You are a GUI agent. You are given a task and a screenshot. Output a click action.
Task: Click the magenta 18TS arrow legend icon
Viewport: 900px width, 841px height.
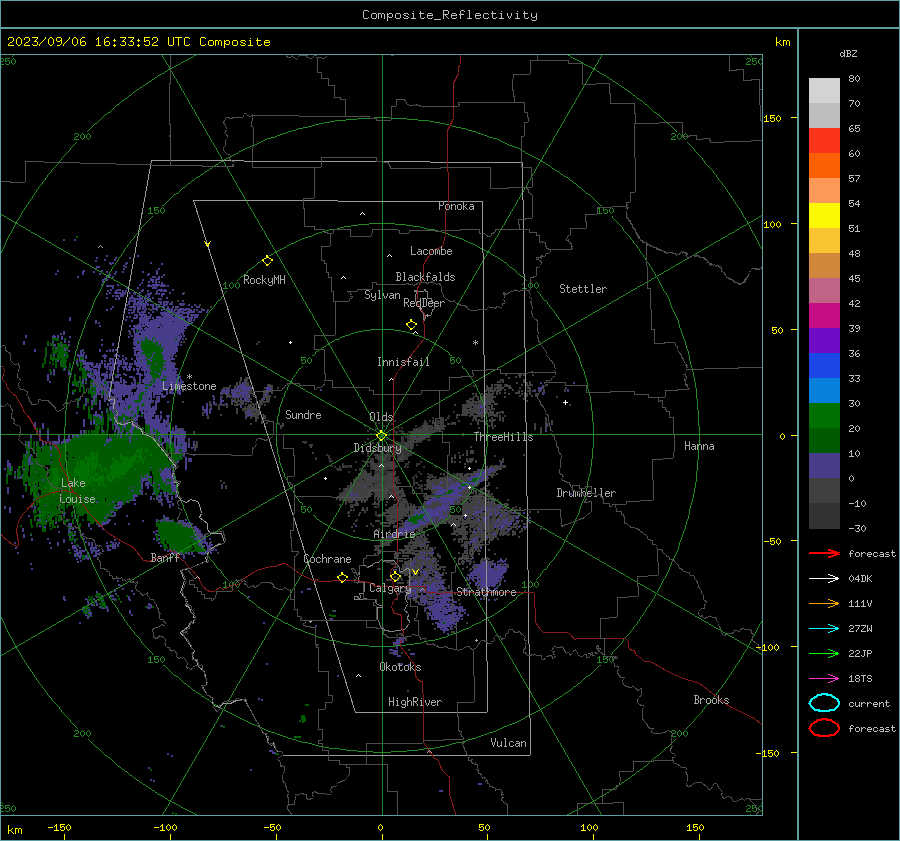click(x=824, y=679)
